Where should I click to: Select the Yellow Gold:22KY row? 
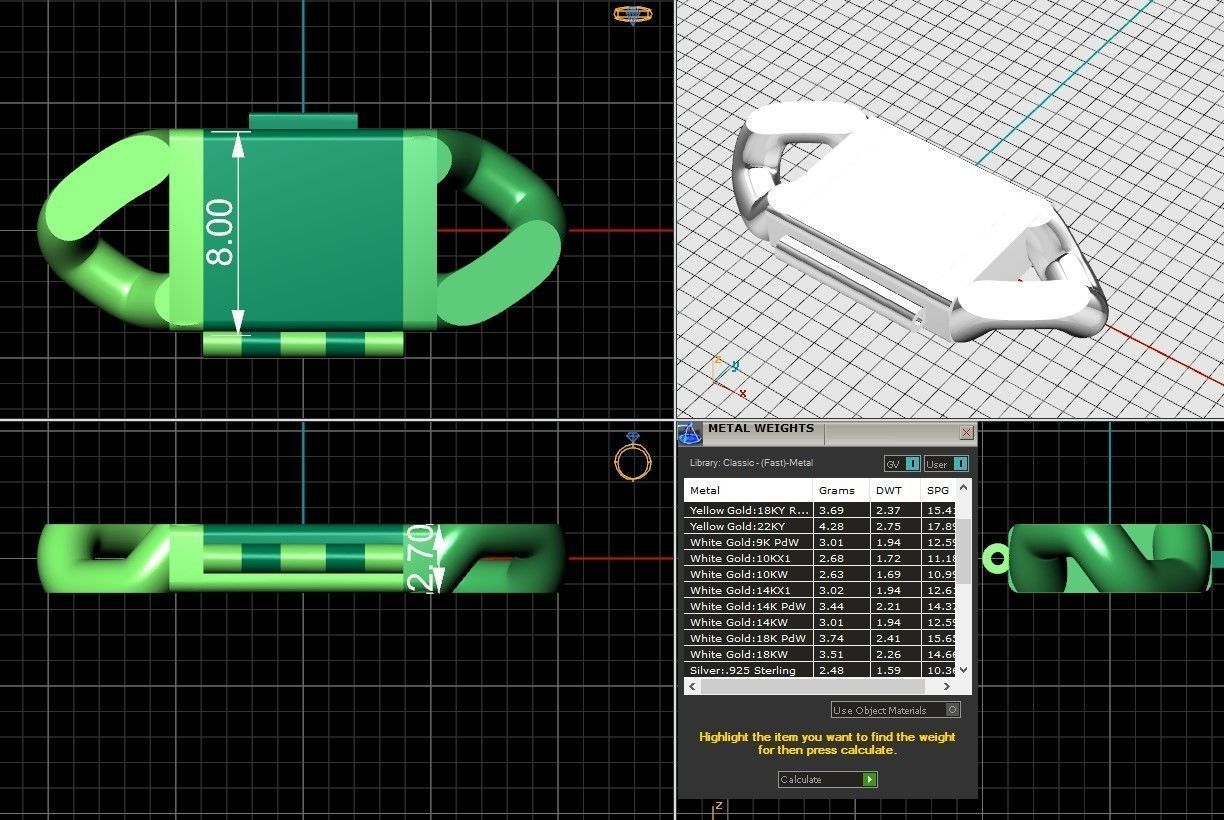(820, 526)
